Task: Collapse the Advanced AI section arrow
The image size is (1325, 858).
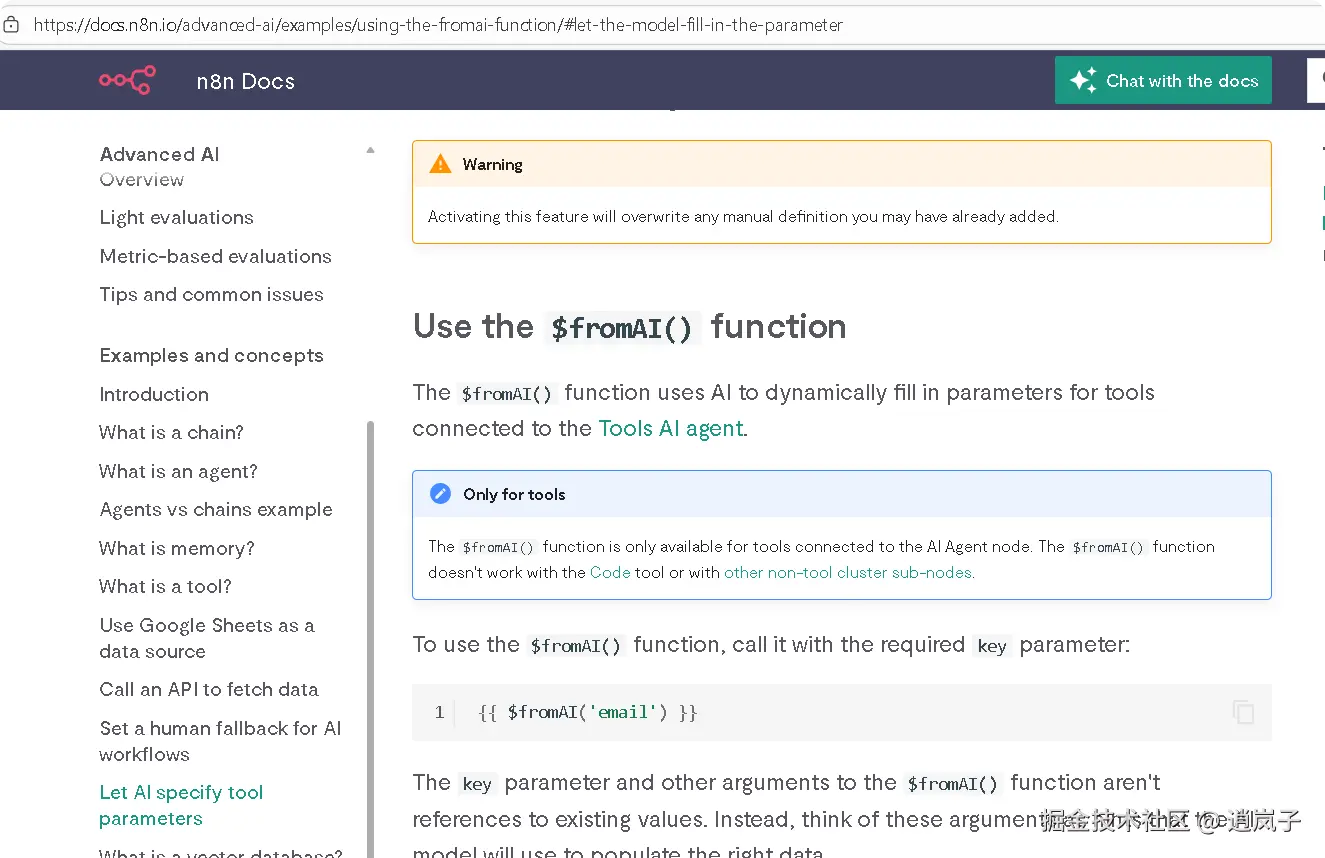Action: (370, 151)
